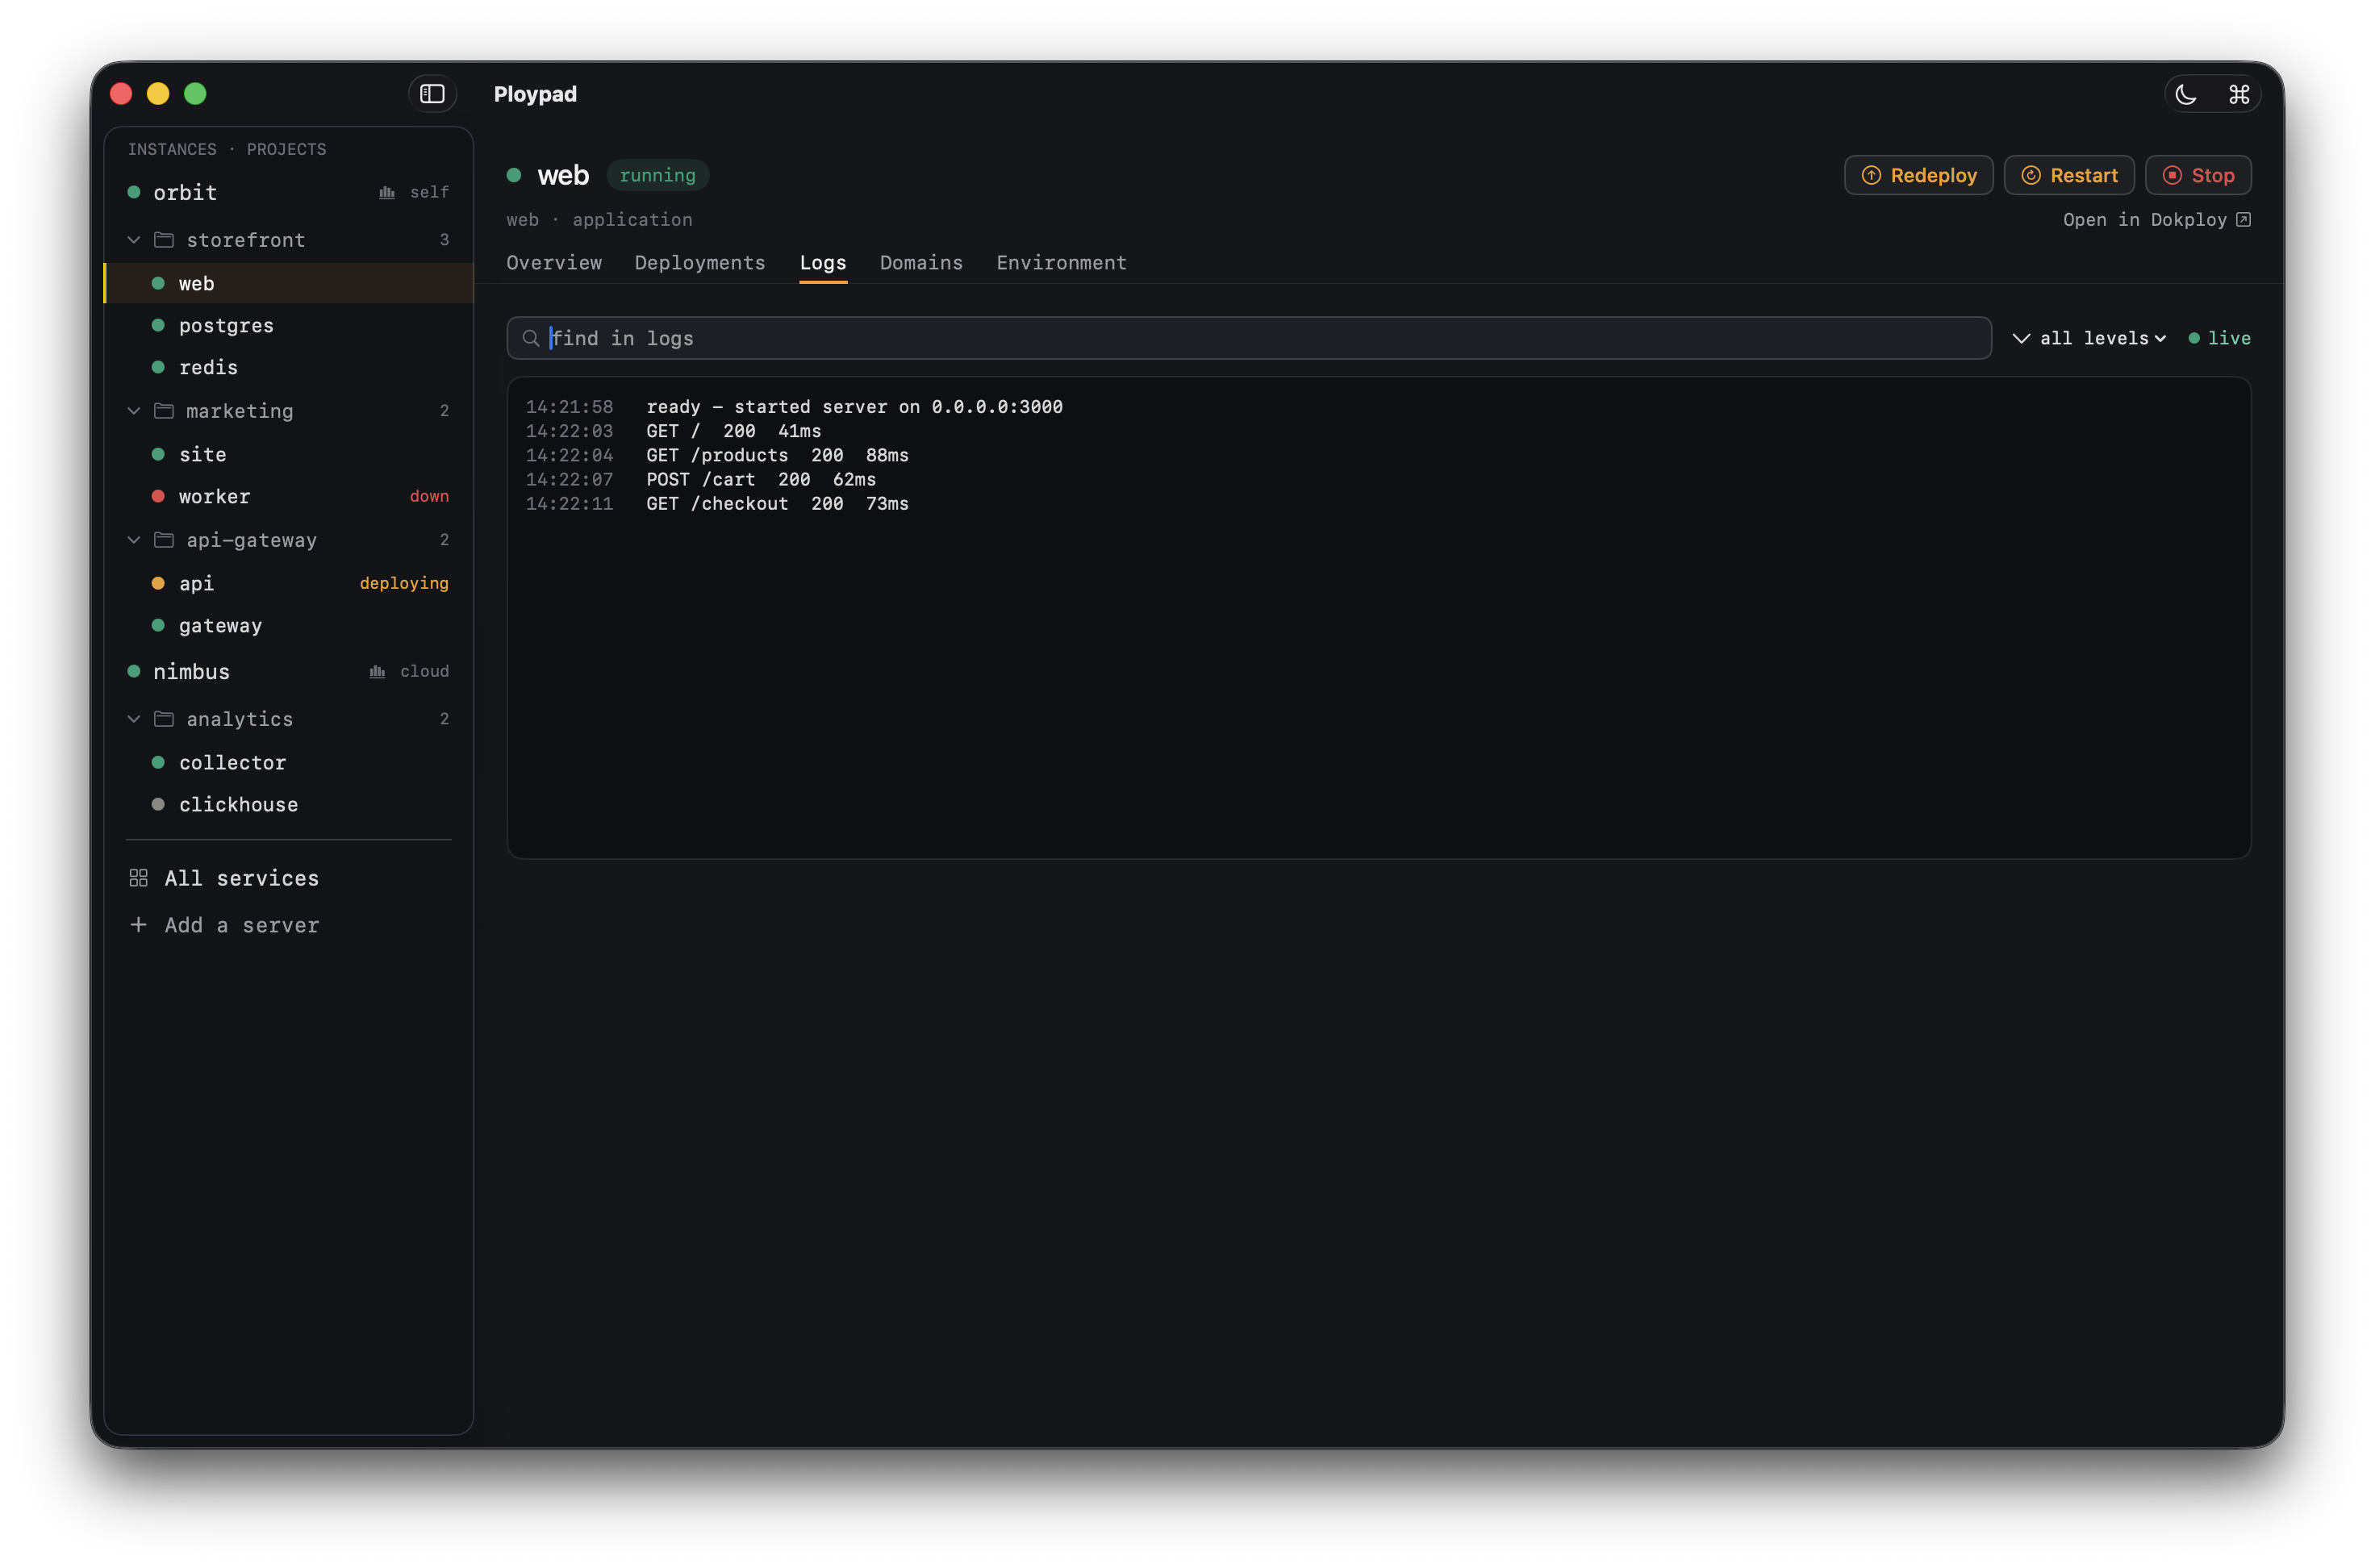Switch to the Deployments tab
Viewport: 2375px width, 1568px height.
pos(700,262)
